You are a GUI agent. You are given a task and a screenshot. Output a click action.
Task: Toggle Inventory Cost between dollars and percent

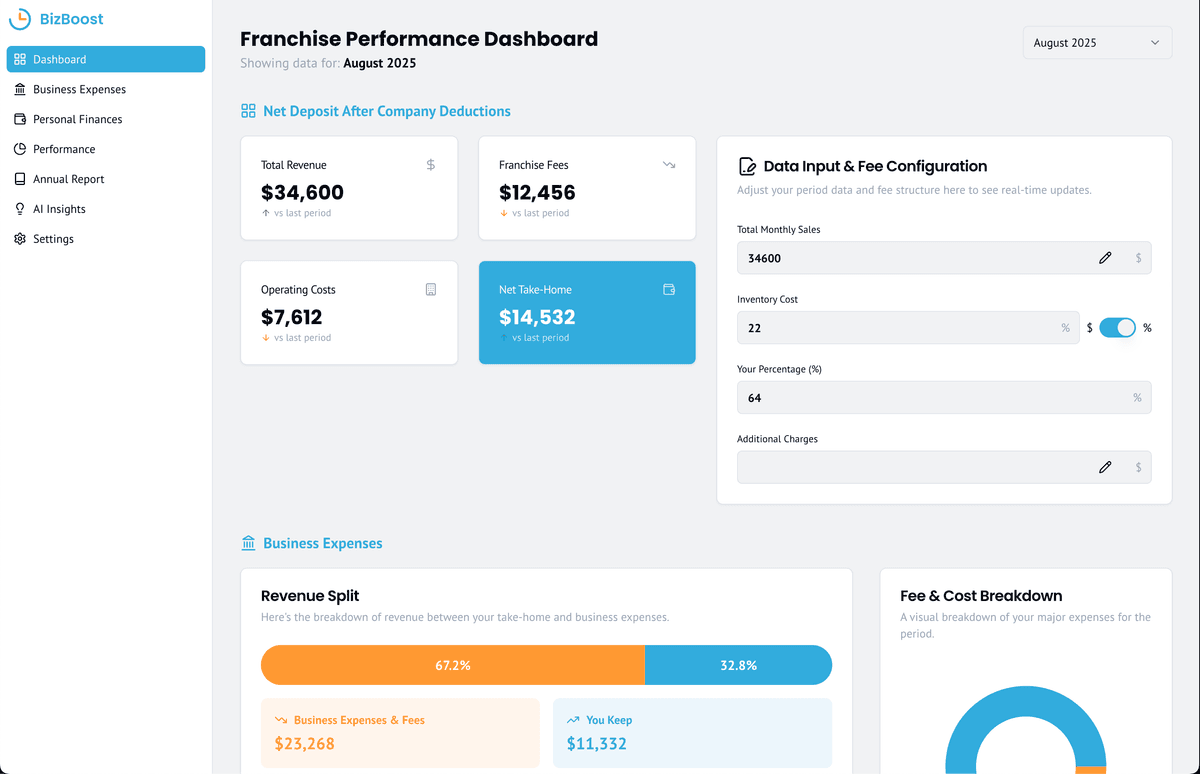[x=1117, y=327]
